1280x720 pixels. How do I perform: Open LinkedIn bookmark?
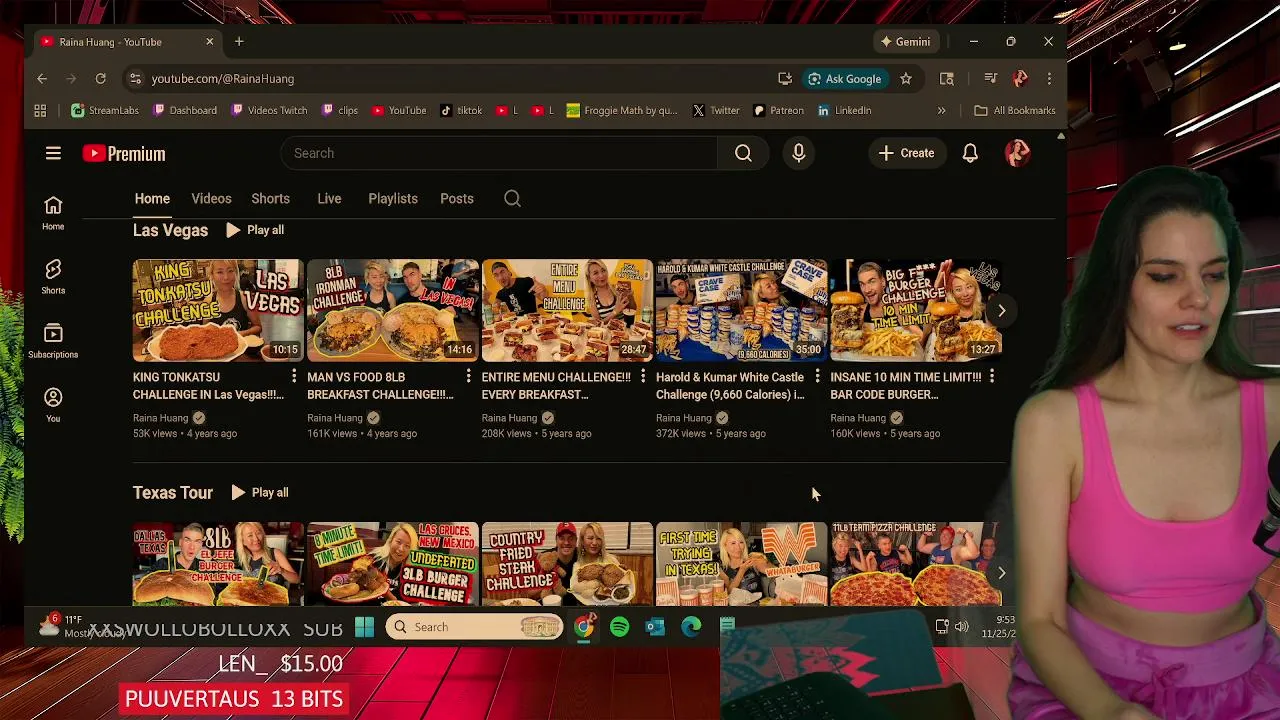pos(844,110)
